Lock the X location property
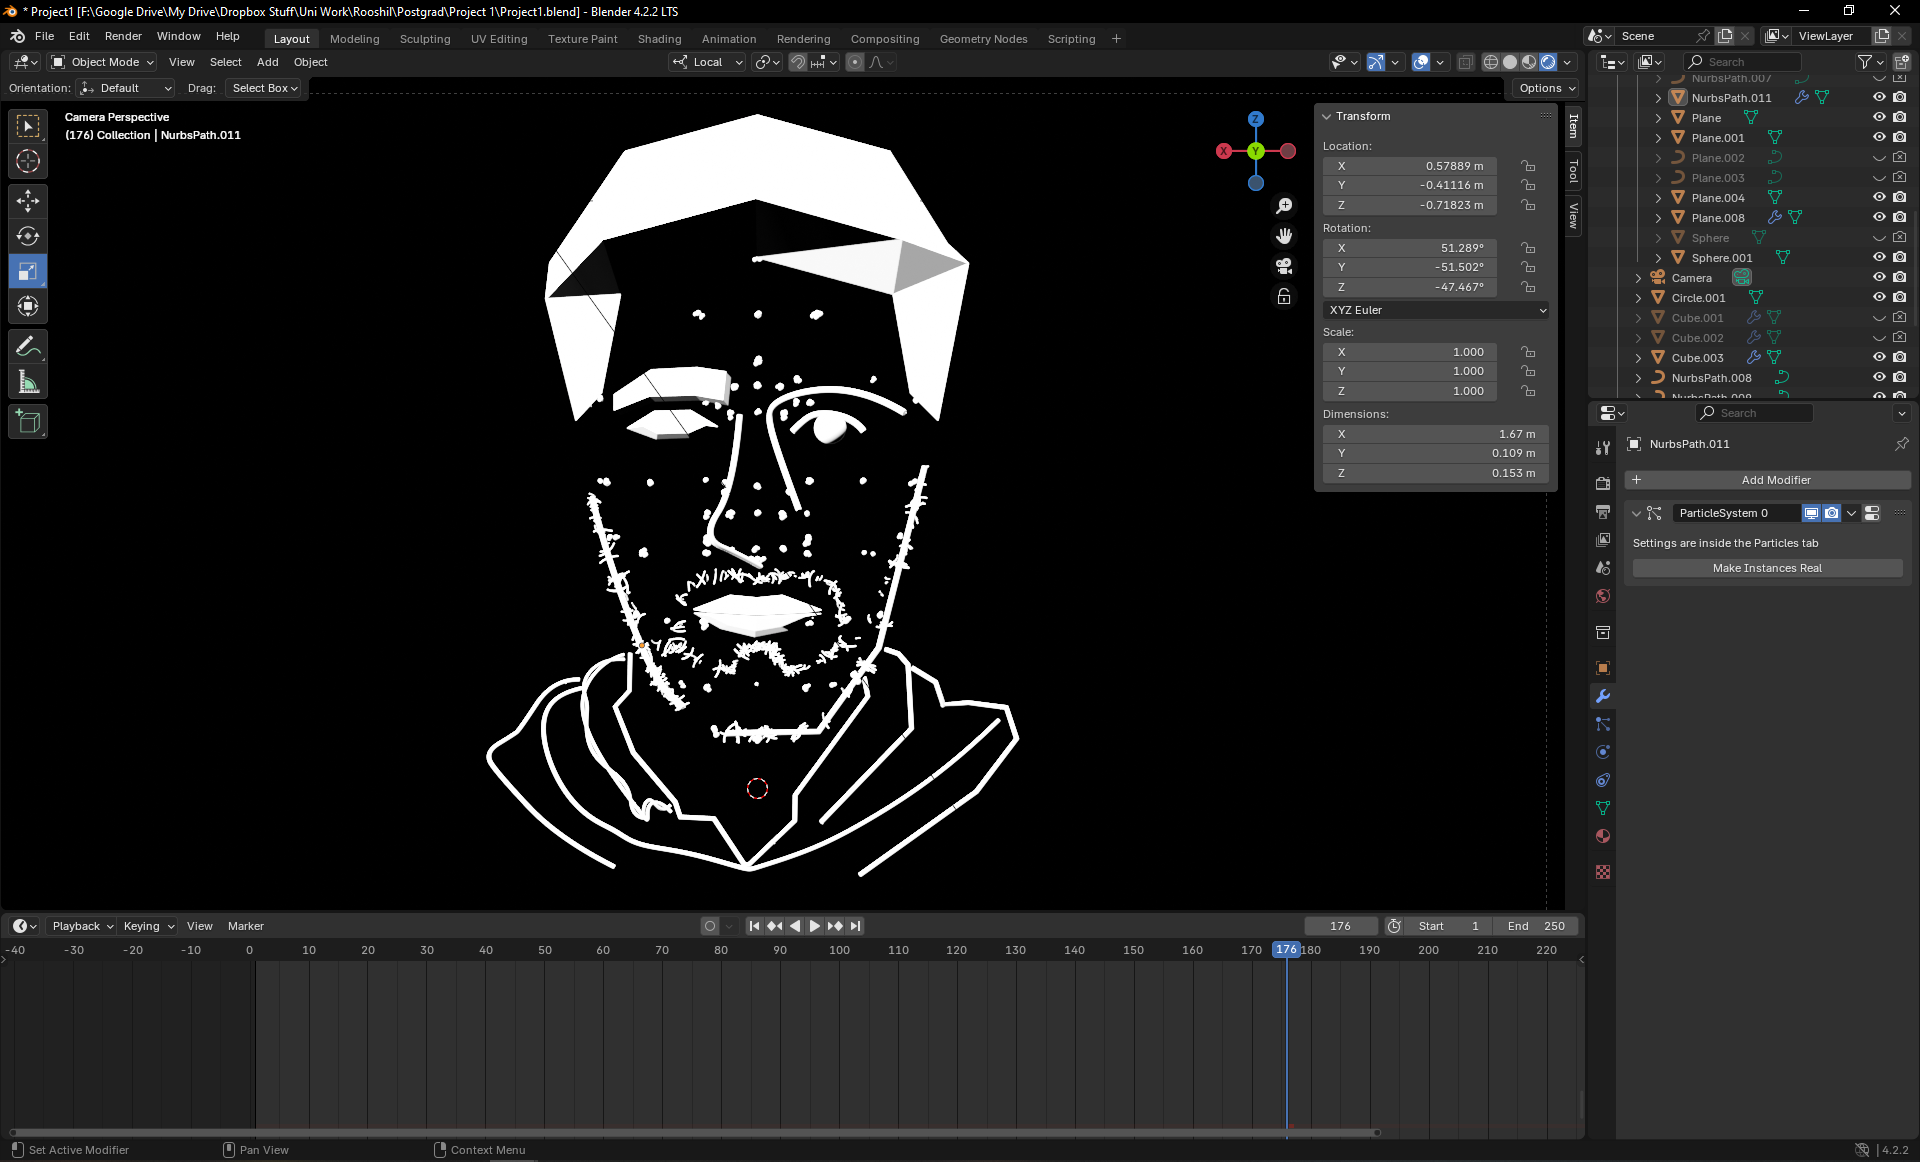1920x1162 pixels. coord(1528,166)
